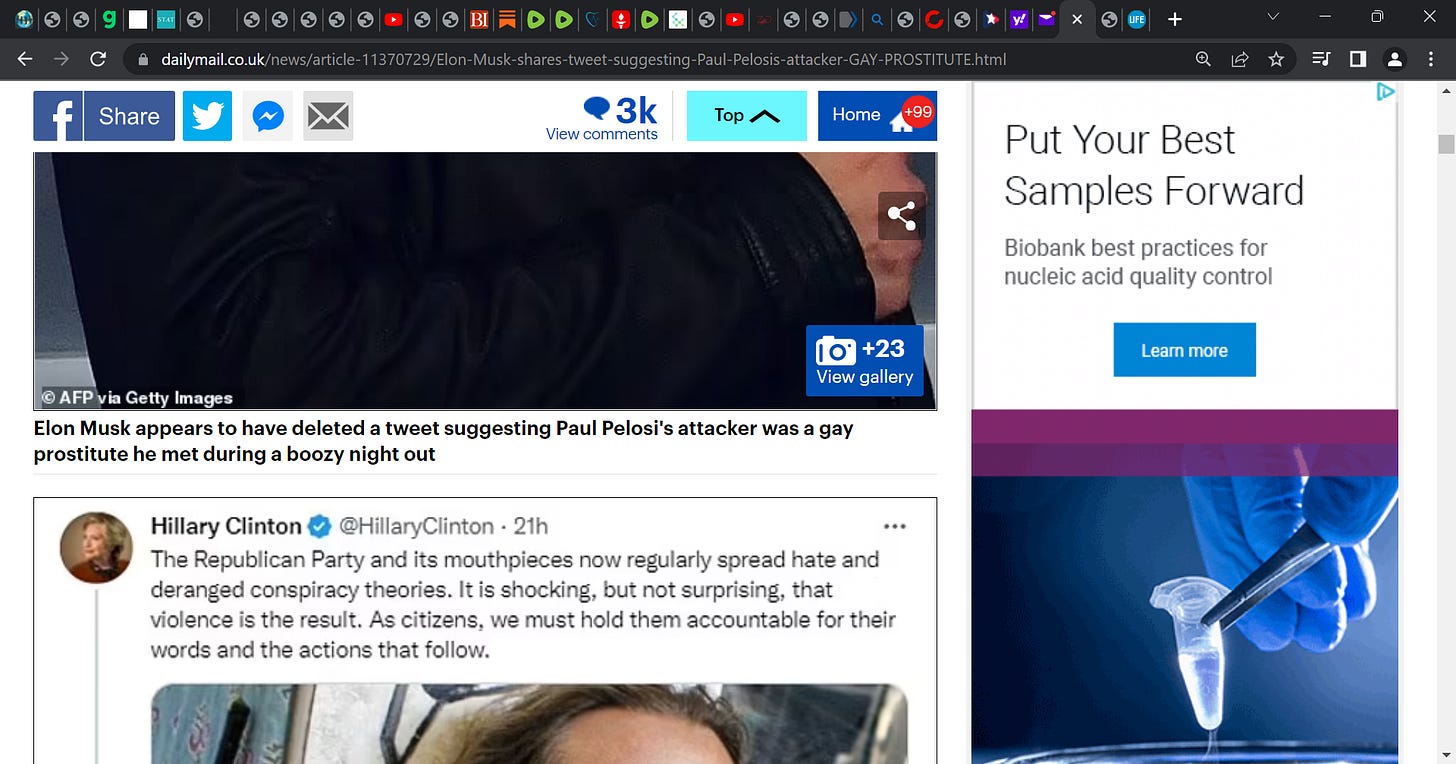Viewport: 1456px width, 764px height.
Task: Switch to the blue search magnifier tab
Action: (x=877, y=19)
